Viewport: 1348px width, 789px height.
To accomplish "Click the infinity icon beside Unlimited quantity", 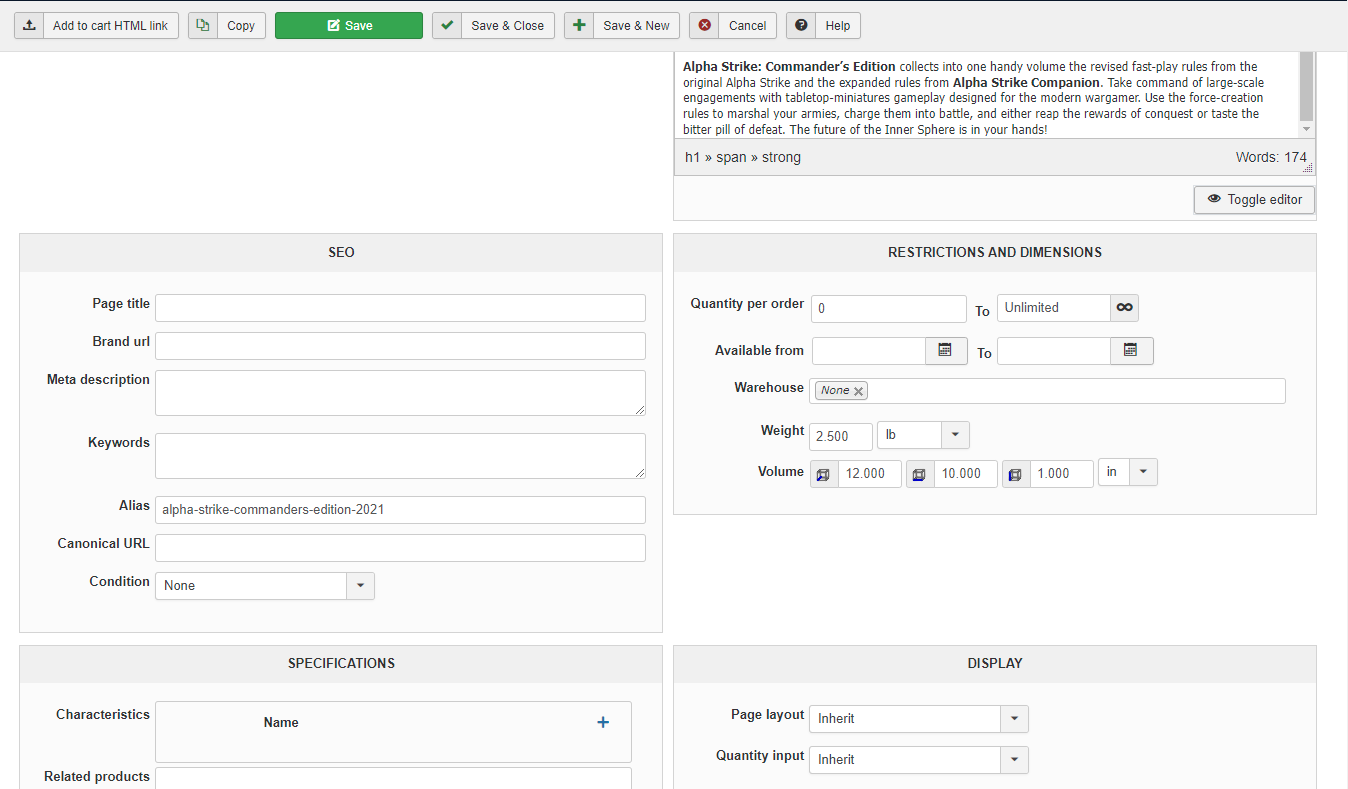I will pyautogui.click(x=1124, y=308).
